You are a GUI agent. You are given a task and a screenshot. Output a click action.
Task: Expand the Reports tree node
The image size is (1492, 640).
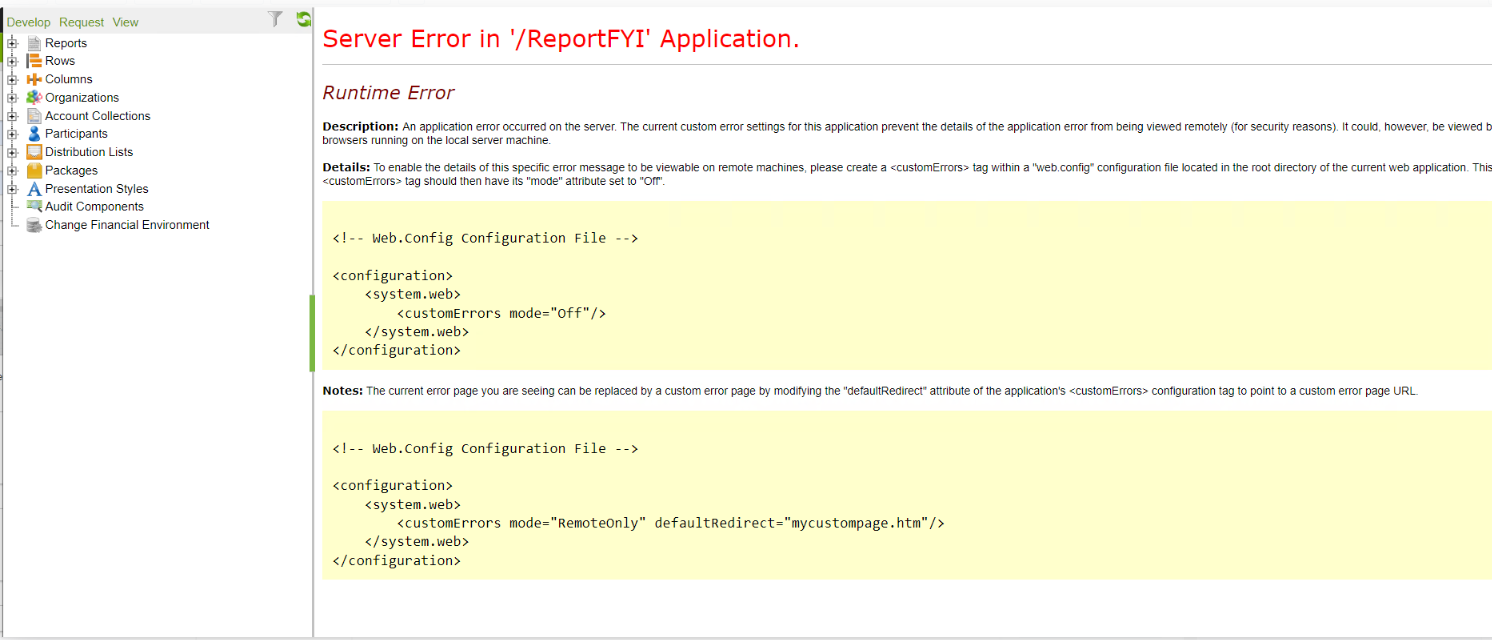(x=13, y=43)
